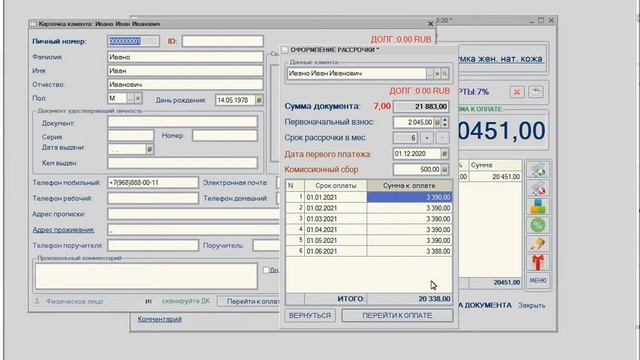The image size is (640, 360).
Task: Select payment row dated 01.02.2021
Action: click(369, 208)
